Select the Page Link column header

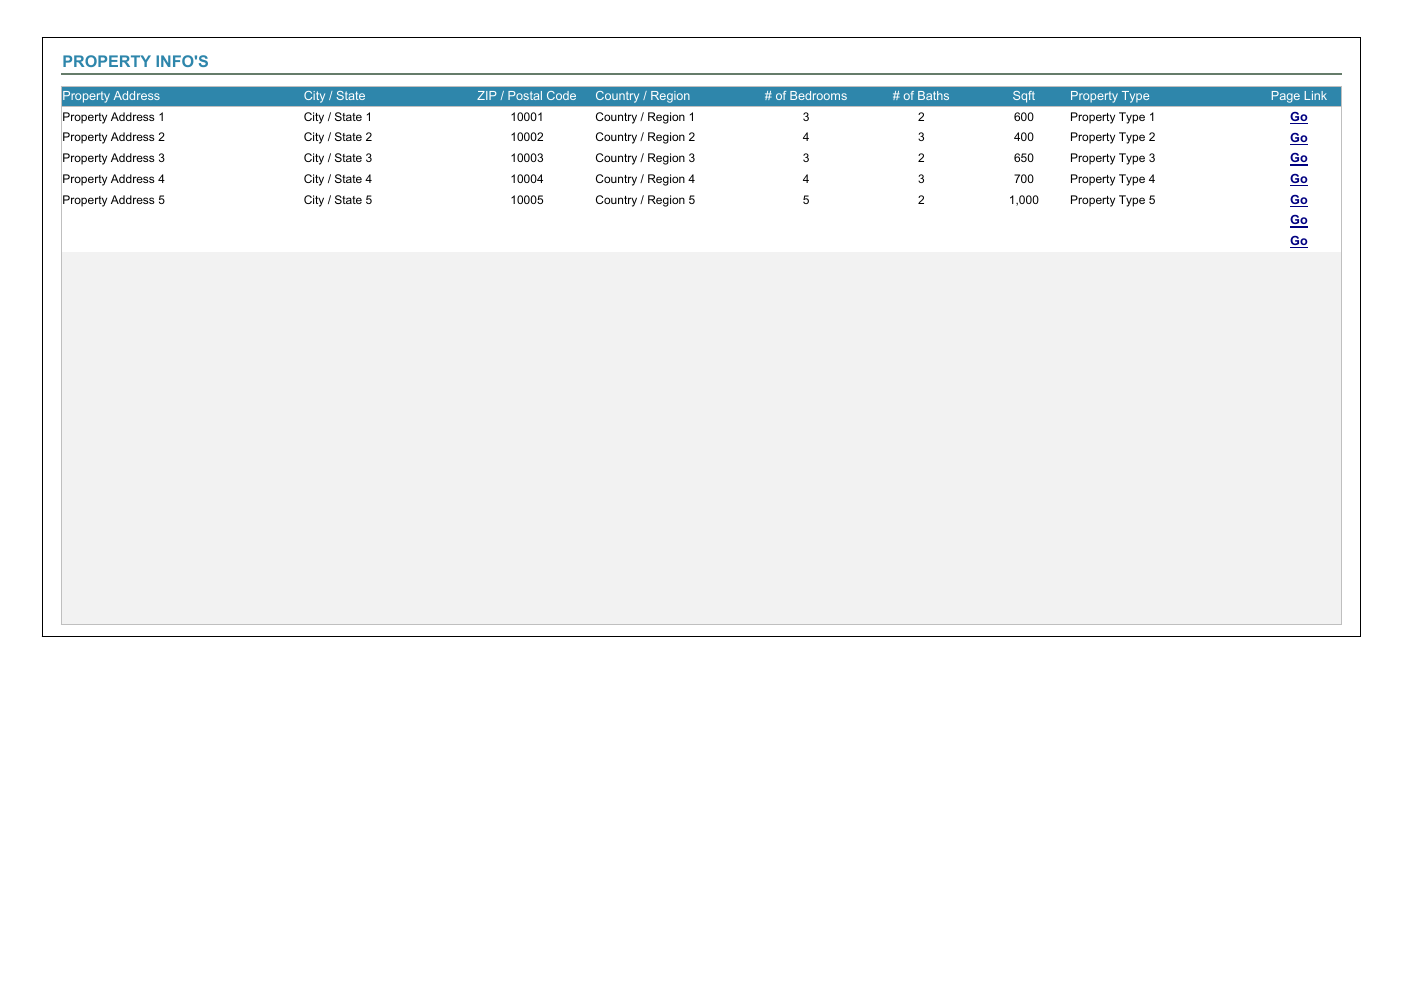(1298, 96)
